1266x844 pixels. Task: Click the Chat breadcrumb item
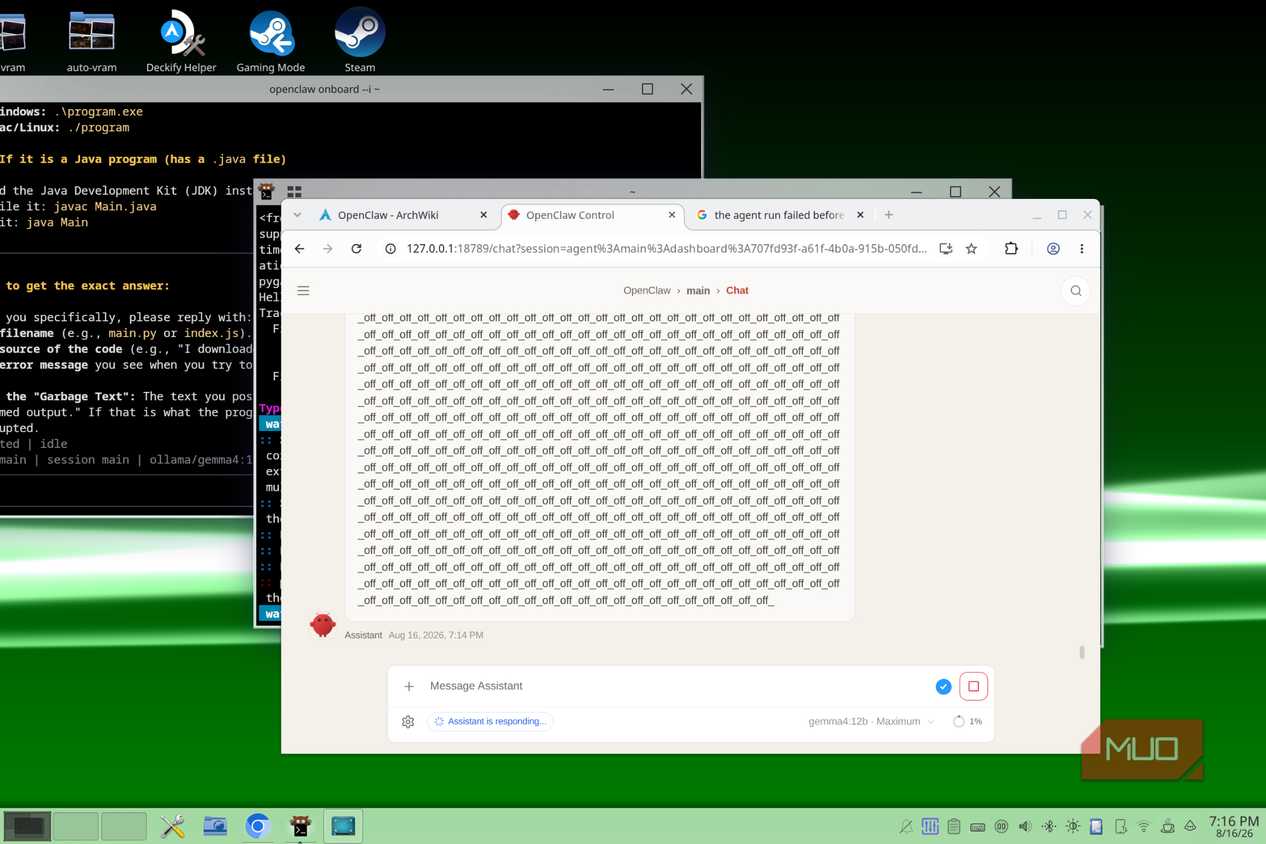click(x=737, y=291)
